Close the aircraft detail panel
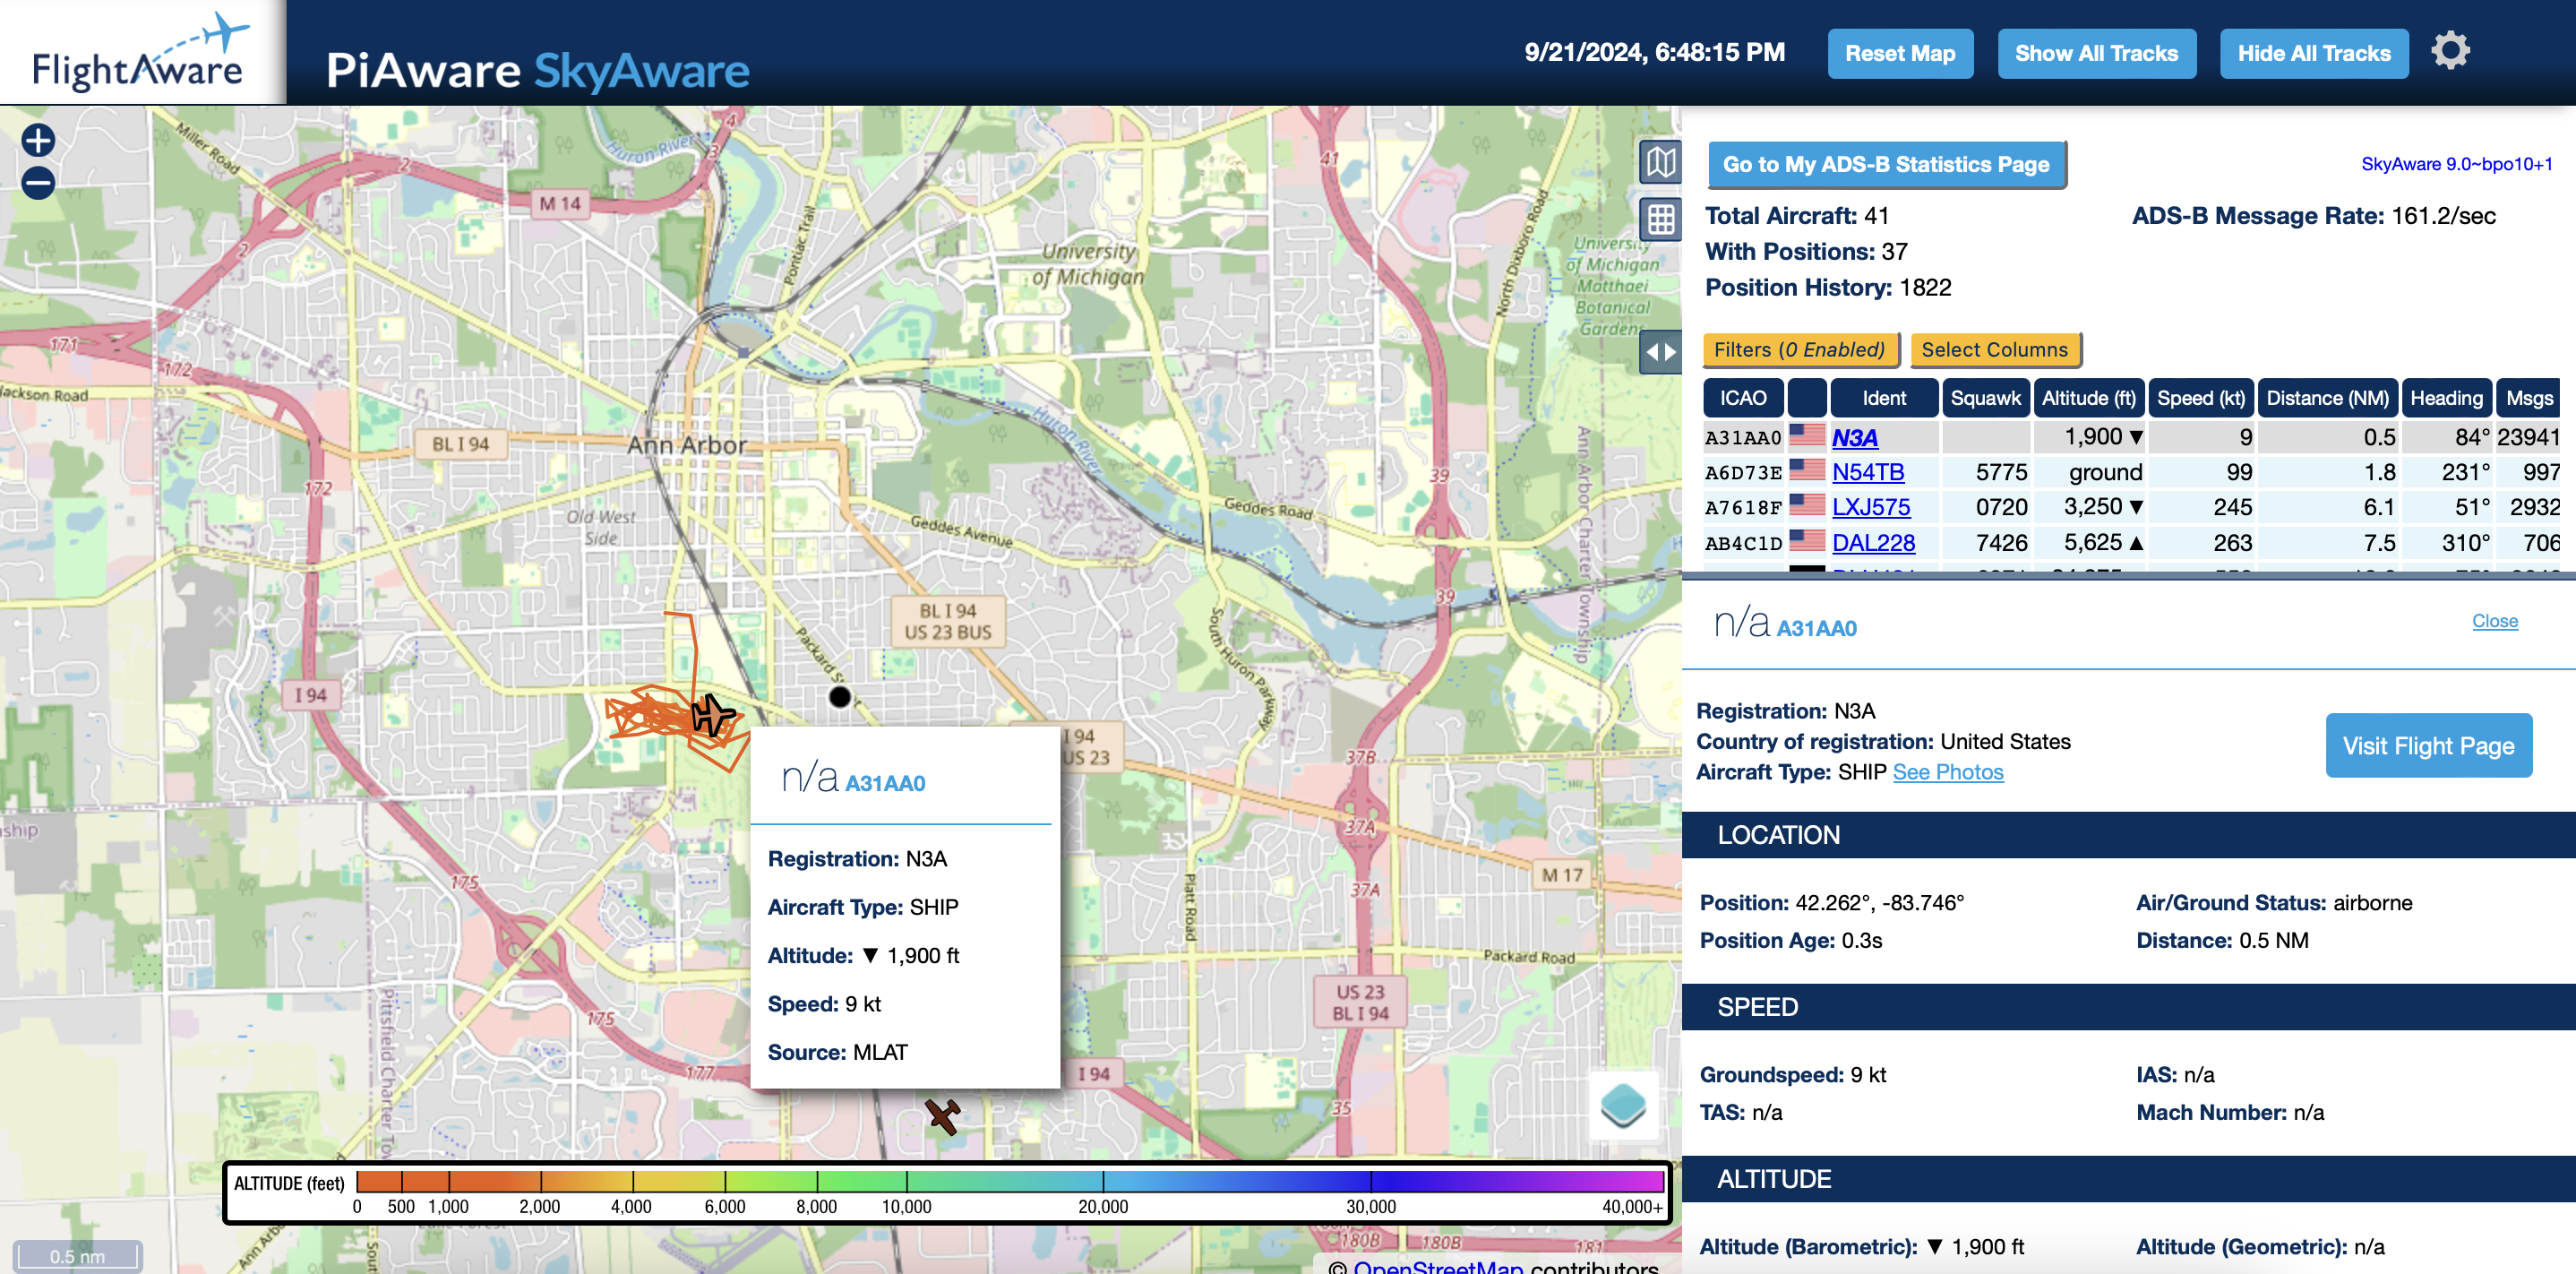 2494,621
